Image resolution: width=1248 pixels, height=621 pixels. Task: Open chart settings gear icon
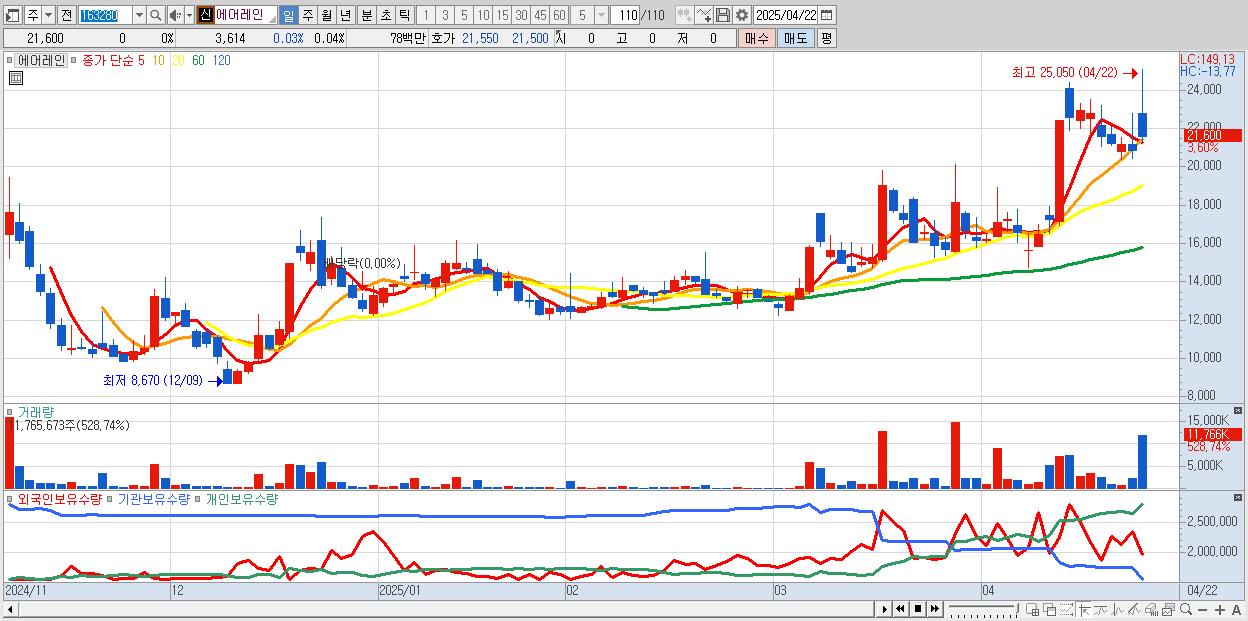tap(742, 16)
